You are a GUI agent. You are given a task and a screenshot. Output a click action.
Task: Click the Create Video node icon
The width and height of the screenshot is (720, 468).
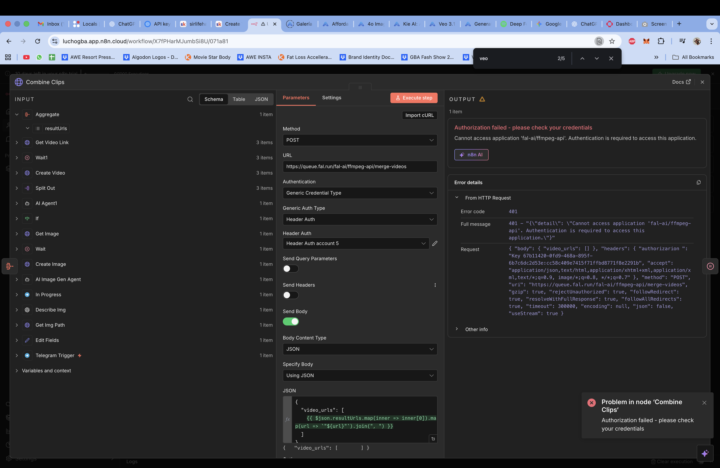tap(27, 173)
